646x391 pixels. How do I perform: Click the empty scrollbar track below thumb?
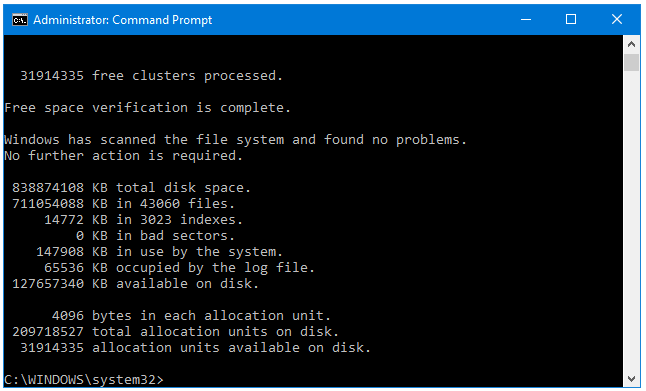(631, 221)
